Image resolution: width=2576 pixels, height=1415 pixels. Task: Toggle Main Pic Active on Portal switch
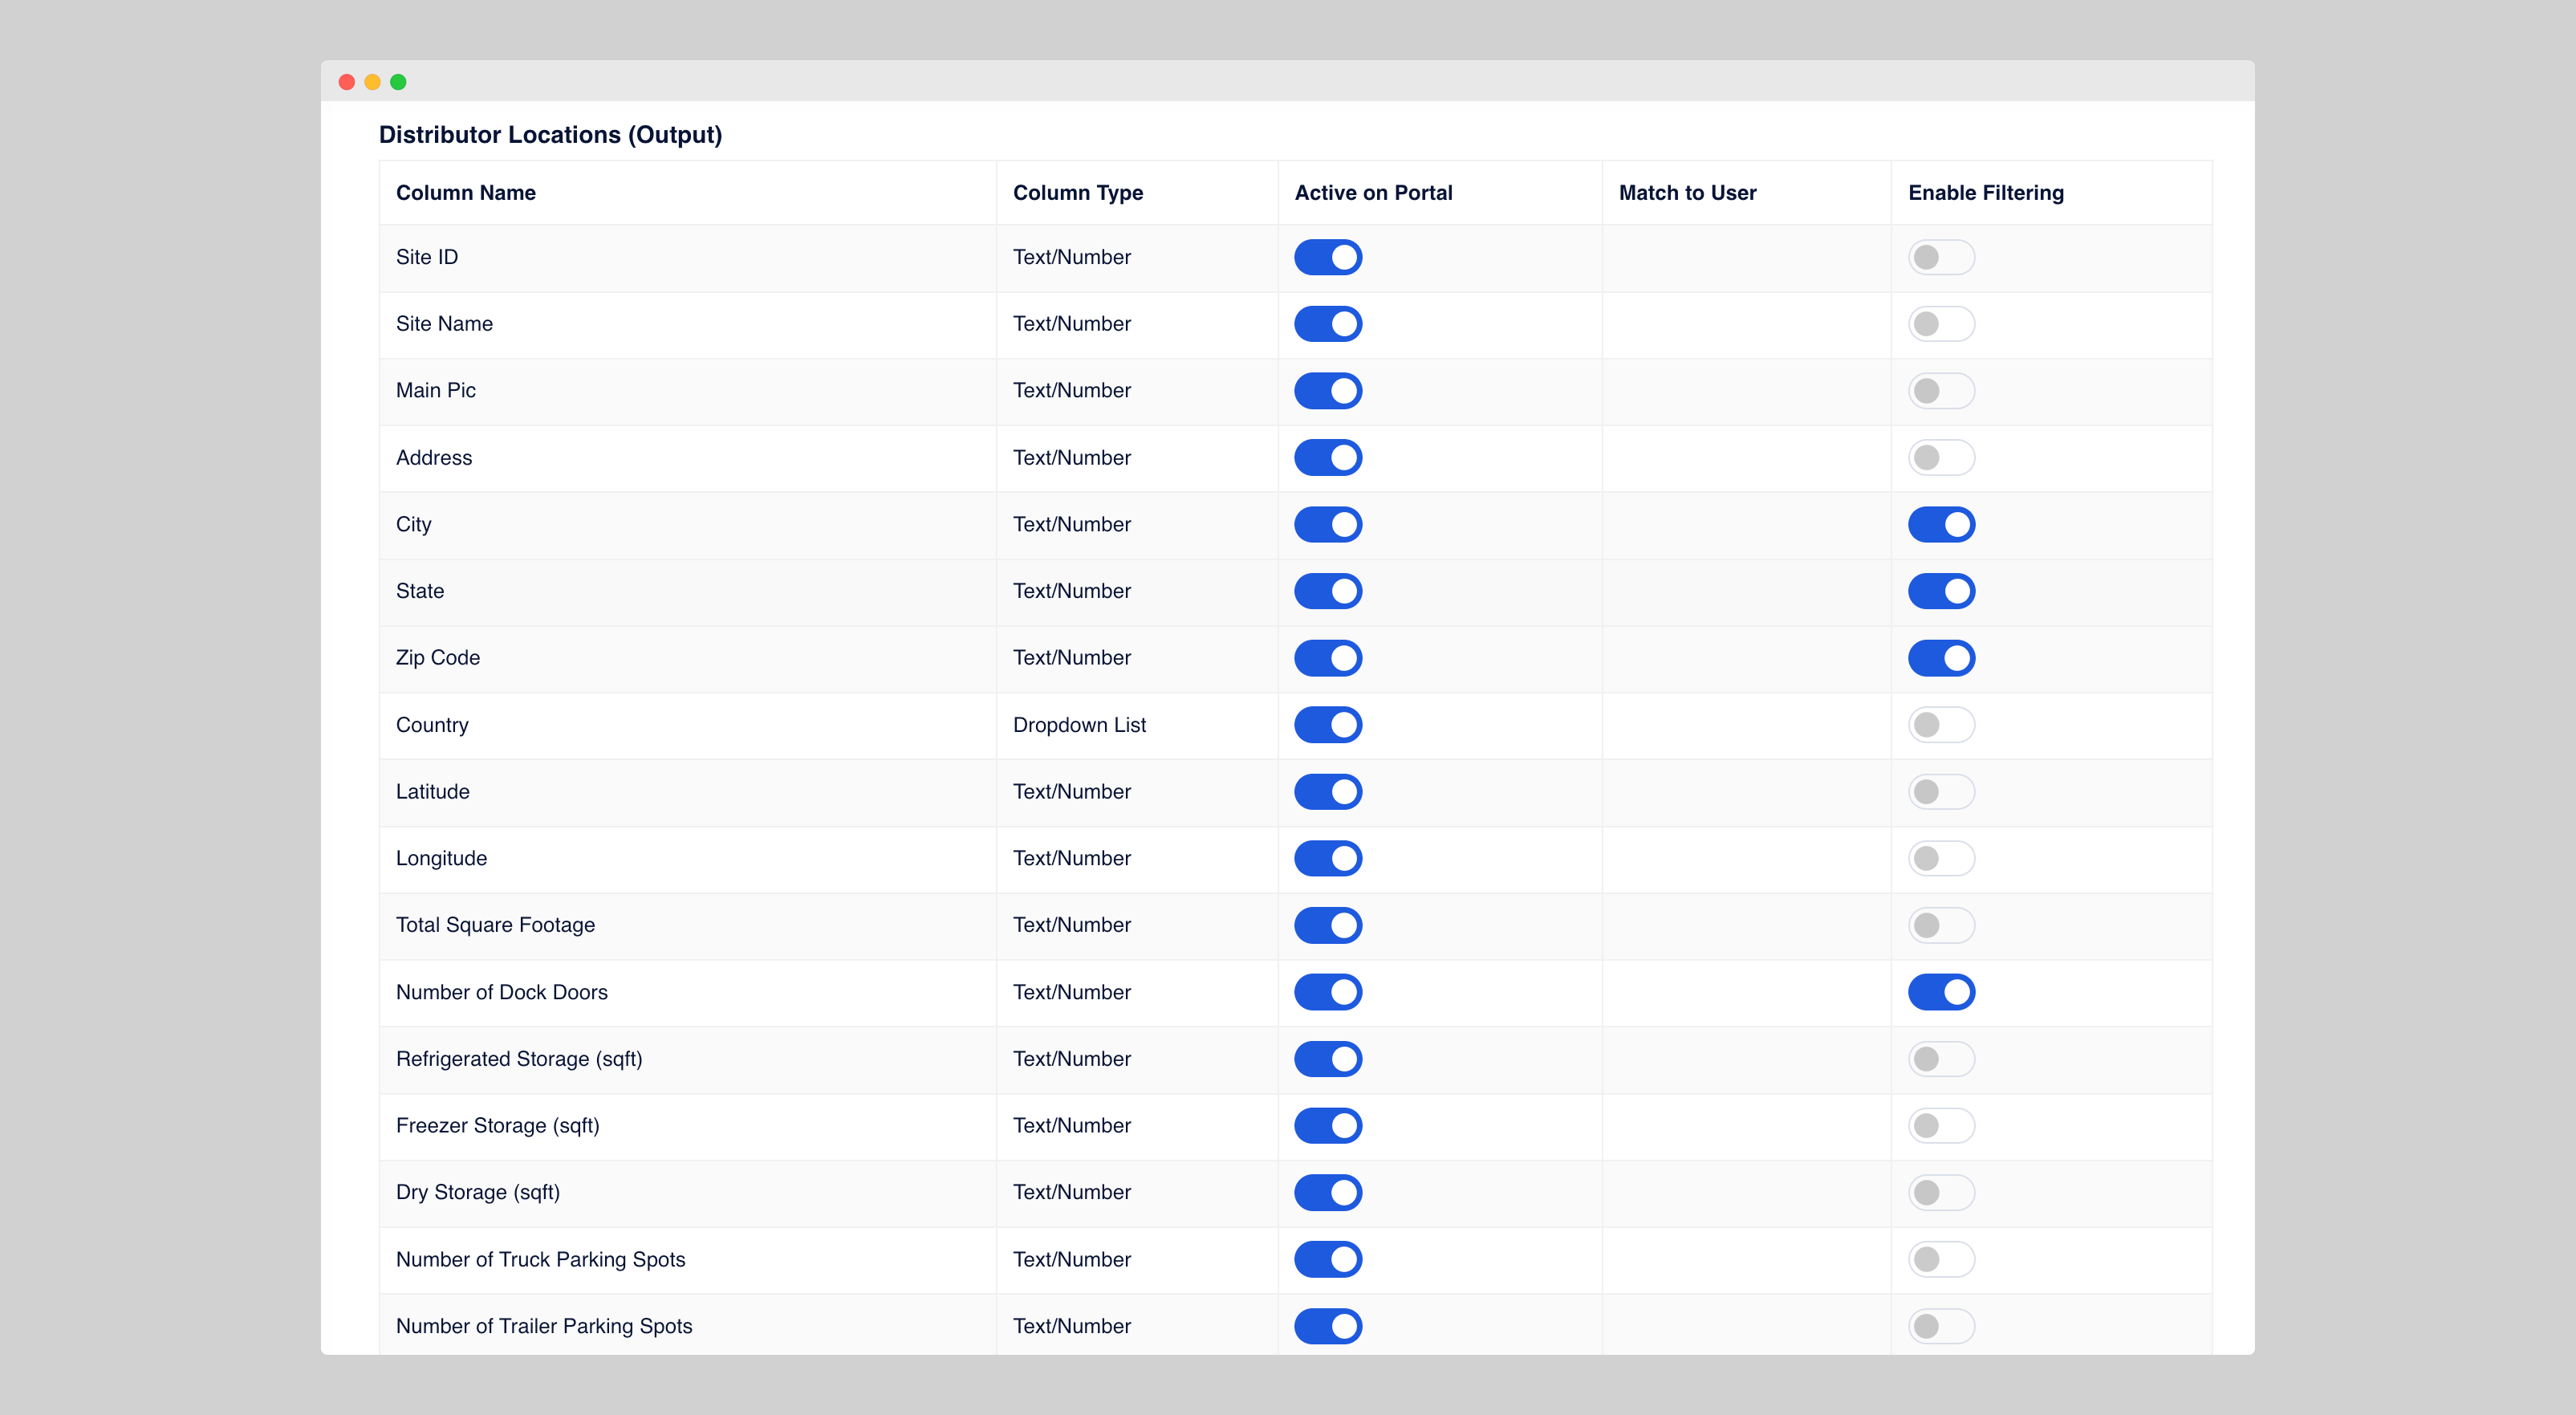coord(1327,390)
